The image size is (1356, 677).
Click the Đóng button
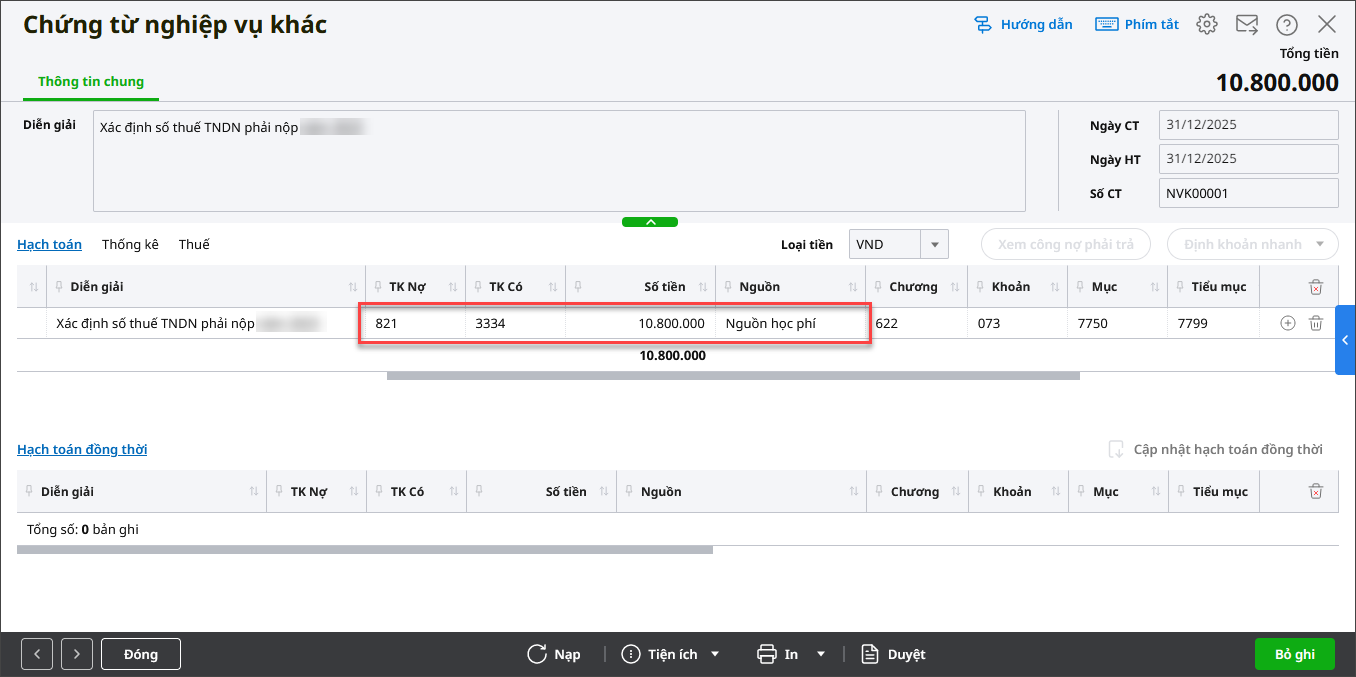pyautogui.click(x=141, y=654)
